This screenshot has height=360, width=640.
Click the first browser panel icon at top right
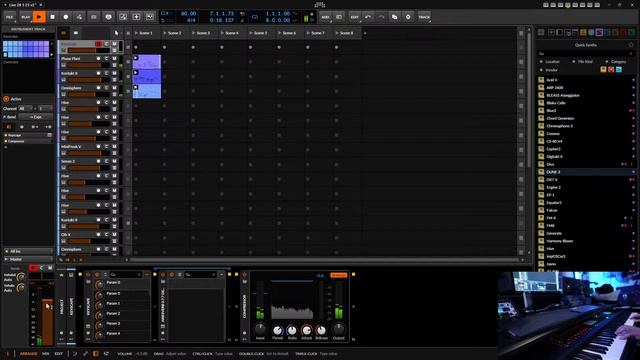tap(541, 32)
